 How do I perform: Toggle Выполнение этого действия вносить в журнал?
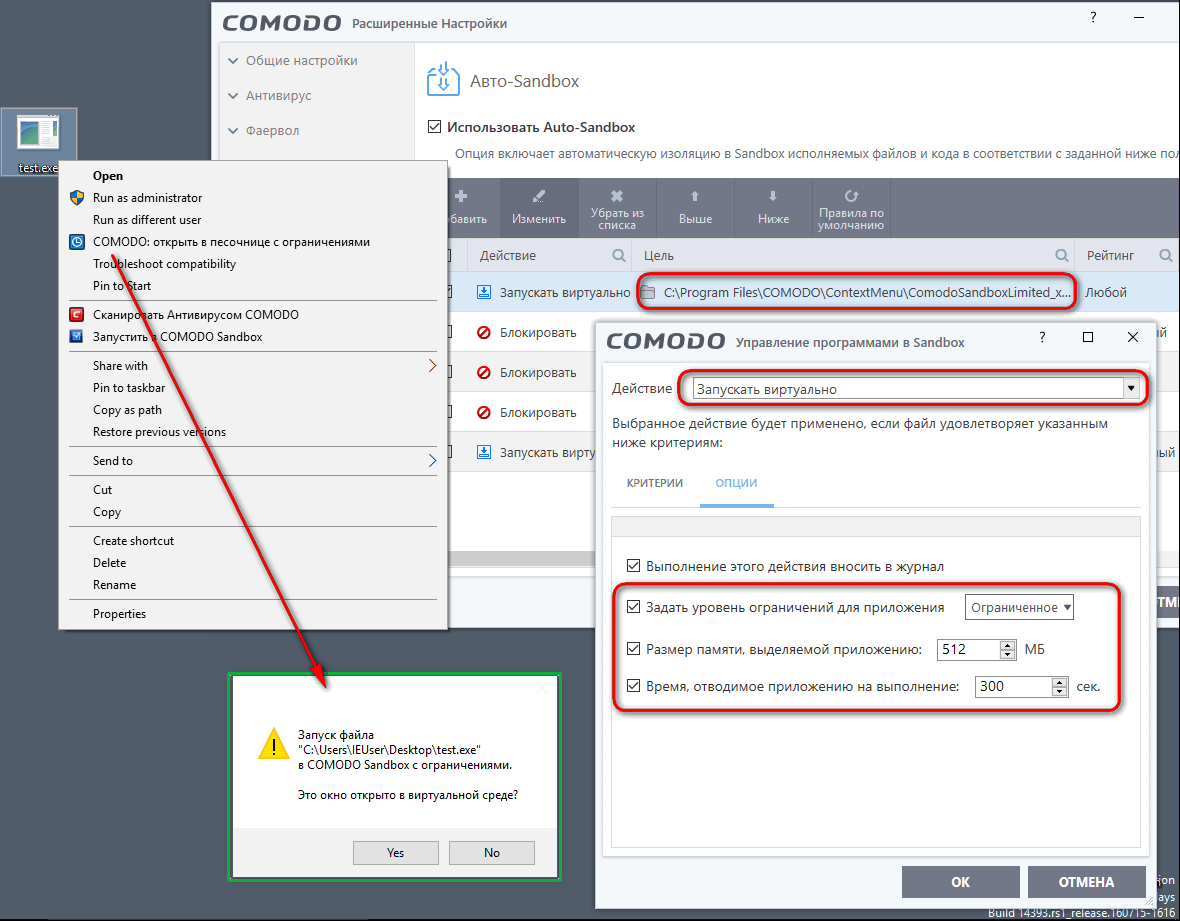coord(634,566)
